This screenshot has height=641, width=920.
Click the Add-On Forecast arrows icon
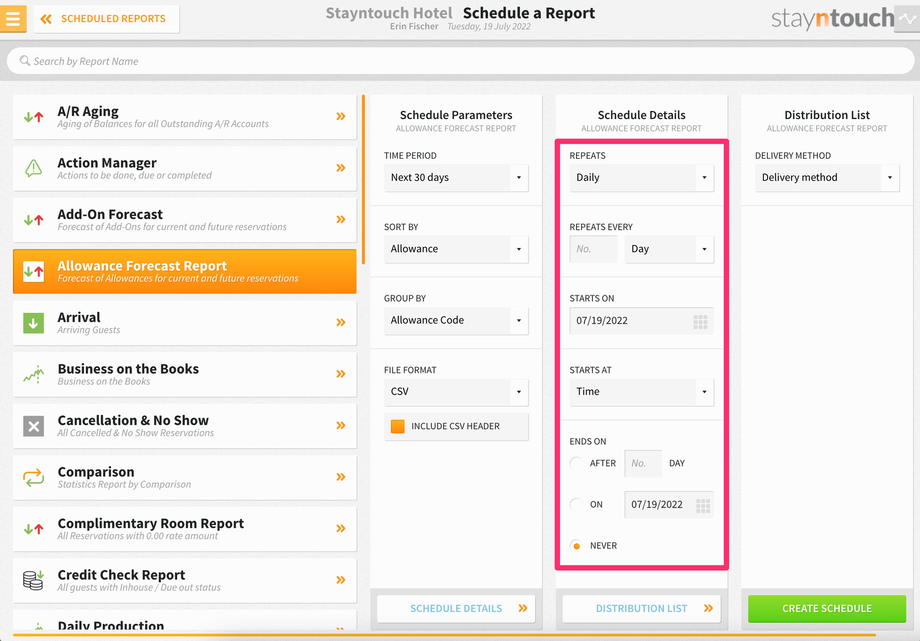(33, 220)
